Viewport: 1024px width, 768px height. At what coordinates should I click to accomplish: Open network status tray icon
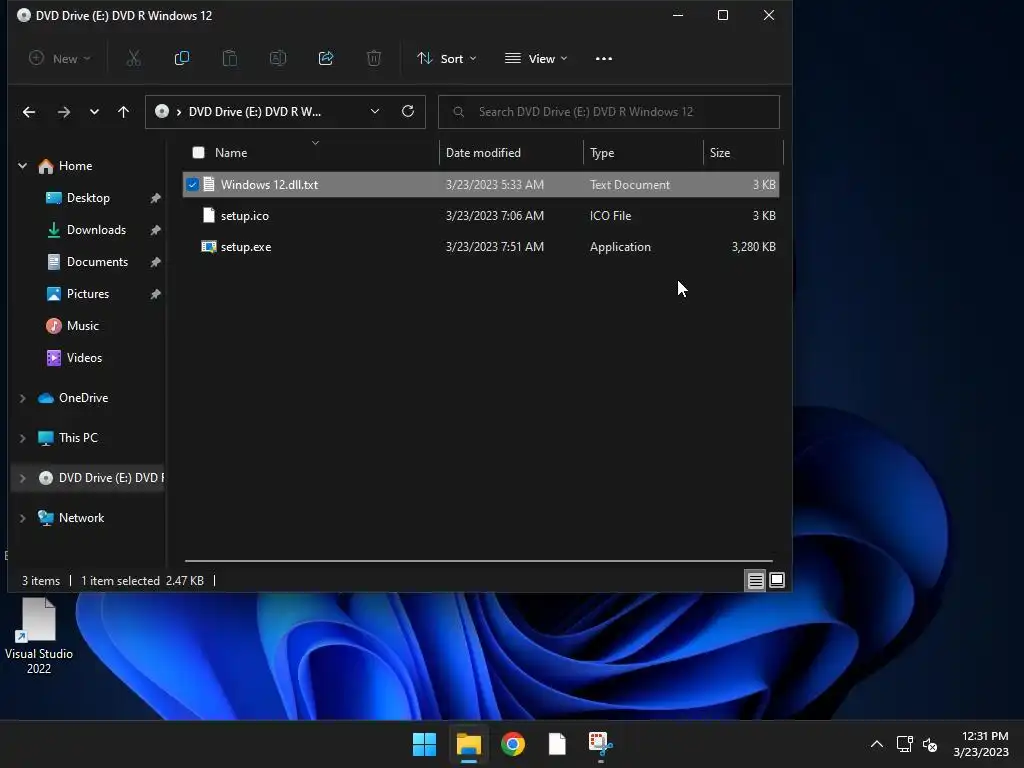click(904, 744)
